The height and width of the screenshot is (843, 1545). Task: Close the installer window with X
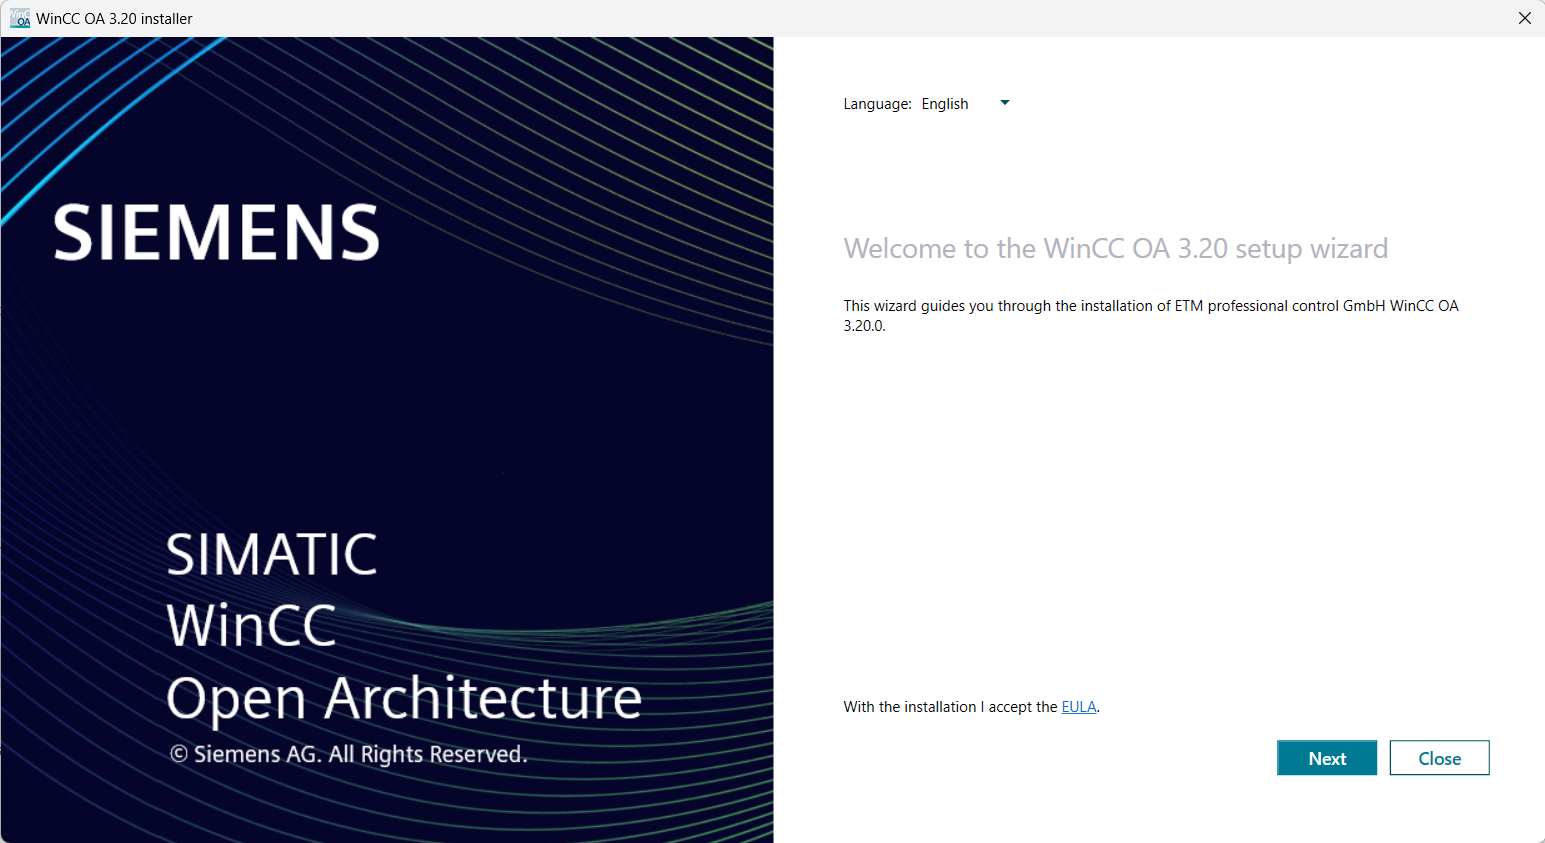[x=1524, y=18]
